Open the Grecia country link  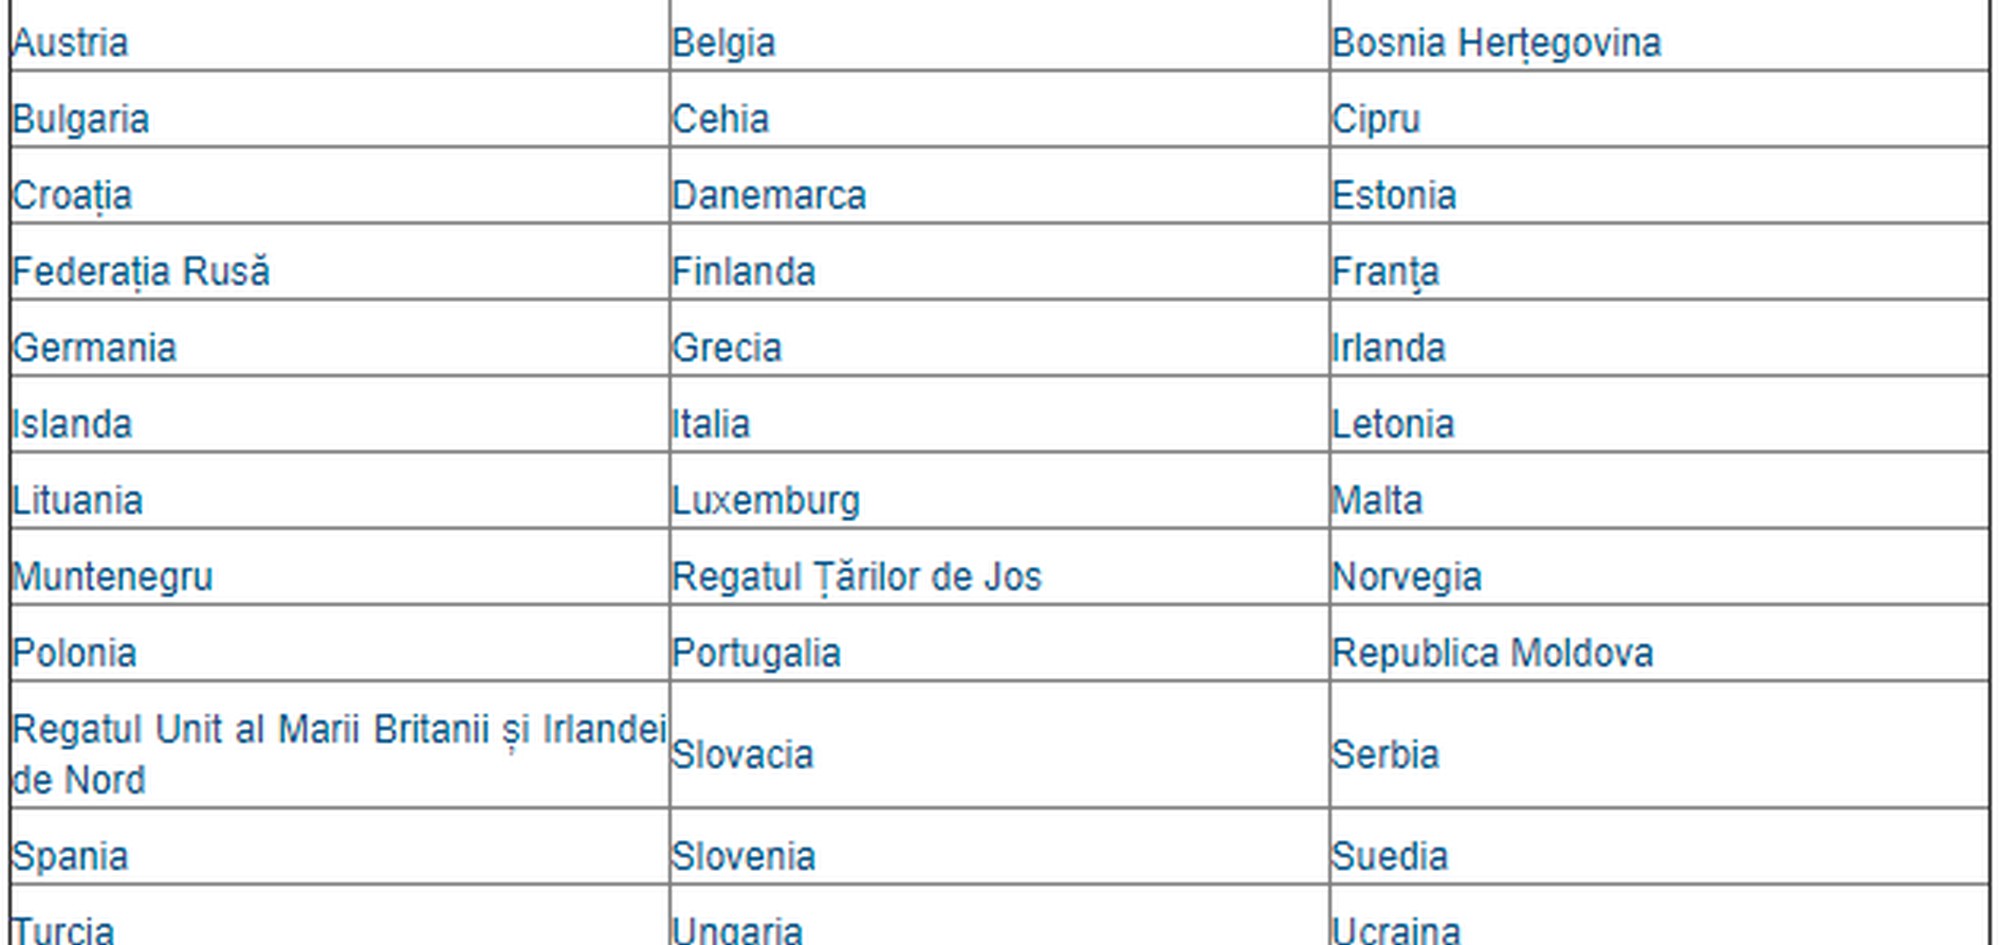click(x=726, y=348)
